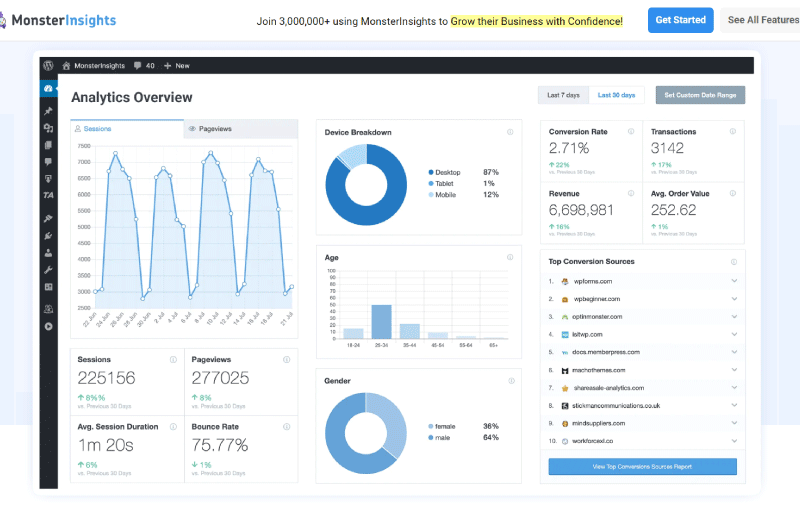Screen dimensions: 800x530
Task: Open Posts pushpin icon in sidebar
Action: 48,111
